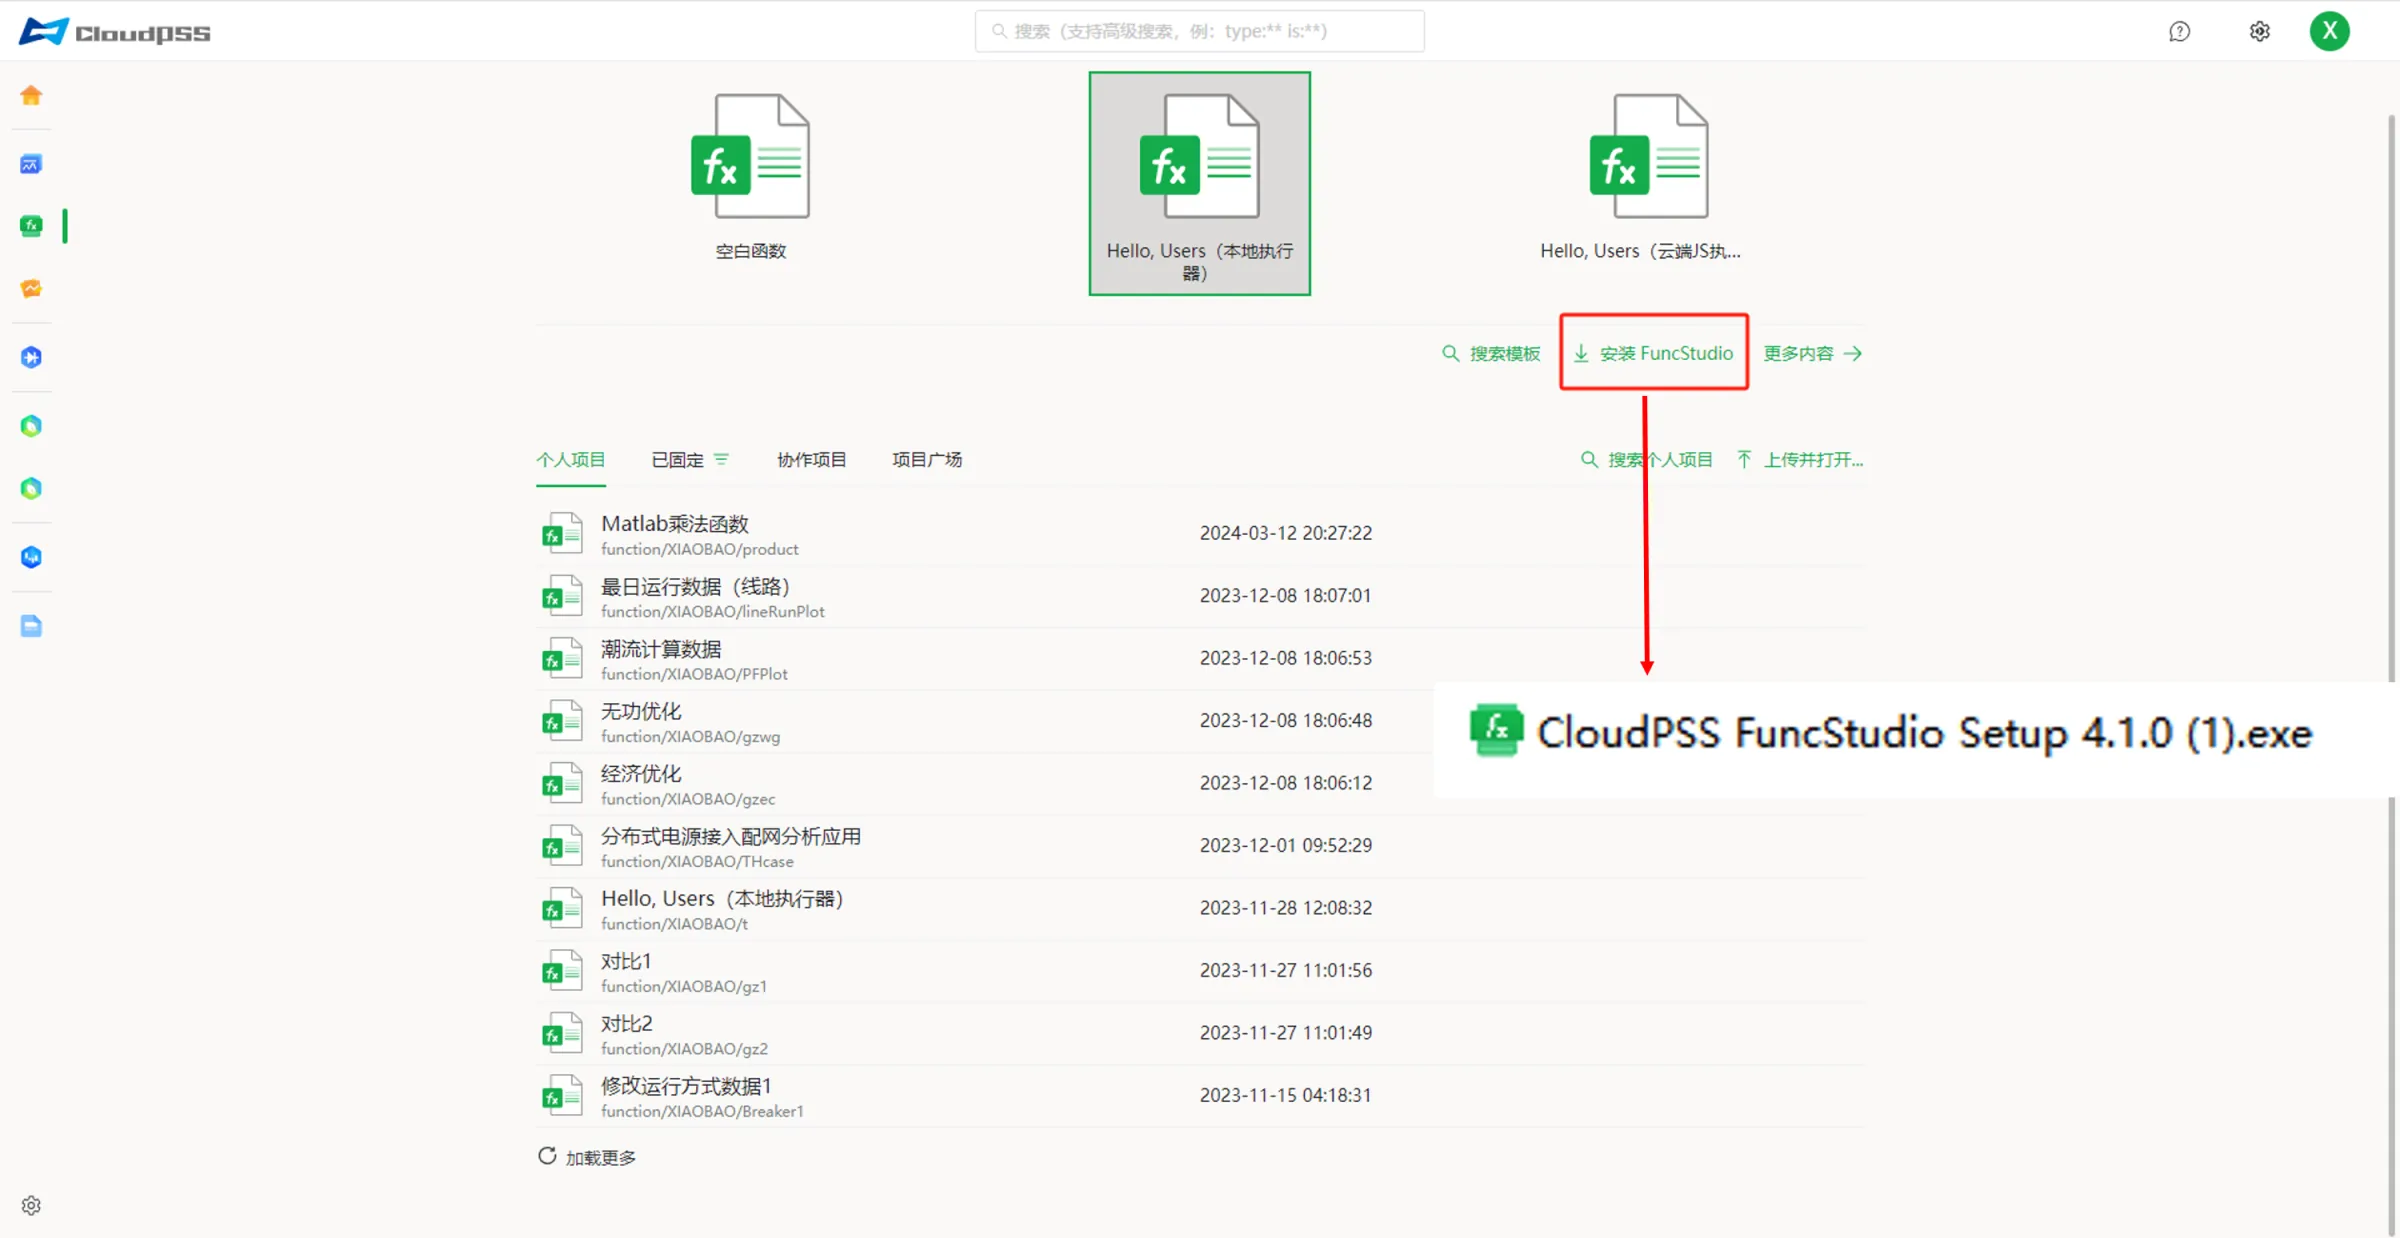Open the 修改运行方式数据1 project

click(x=1200, y=1096)
